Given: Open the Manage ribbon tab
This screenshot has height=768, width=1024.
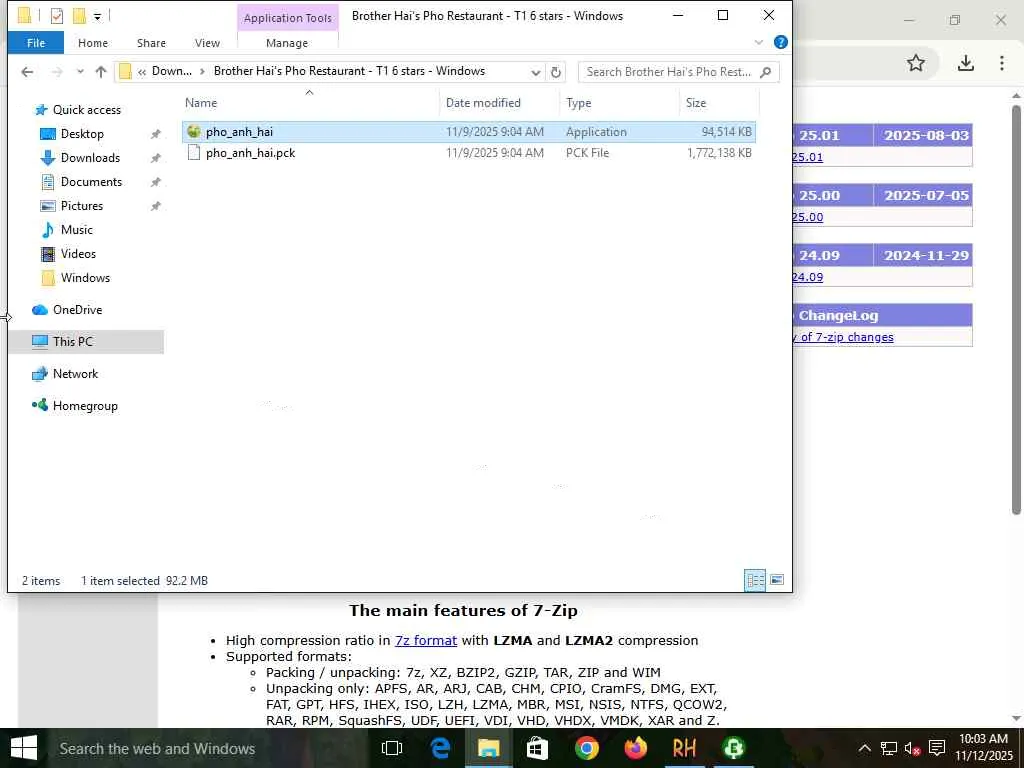Looking at the screenshot, I should [287, 43].
